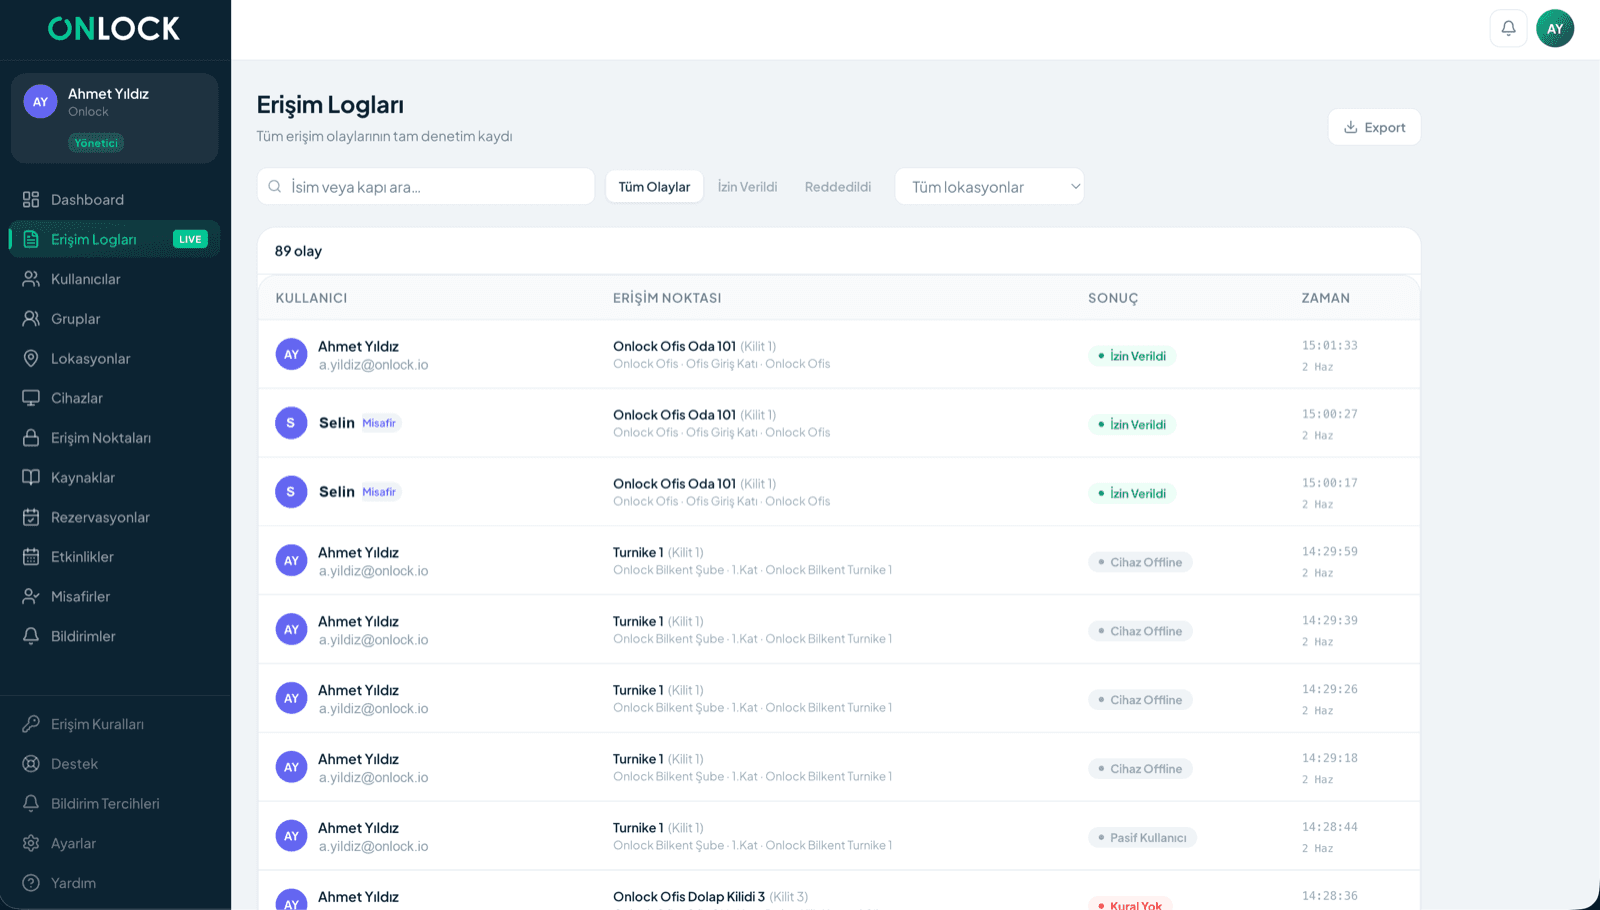Click the Pasif Kullanıcı status badge
The height and width of the screenshot is (910, 1600).
1142,838
